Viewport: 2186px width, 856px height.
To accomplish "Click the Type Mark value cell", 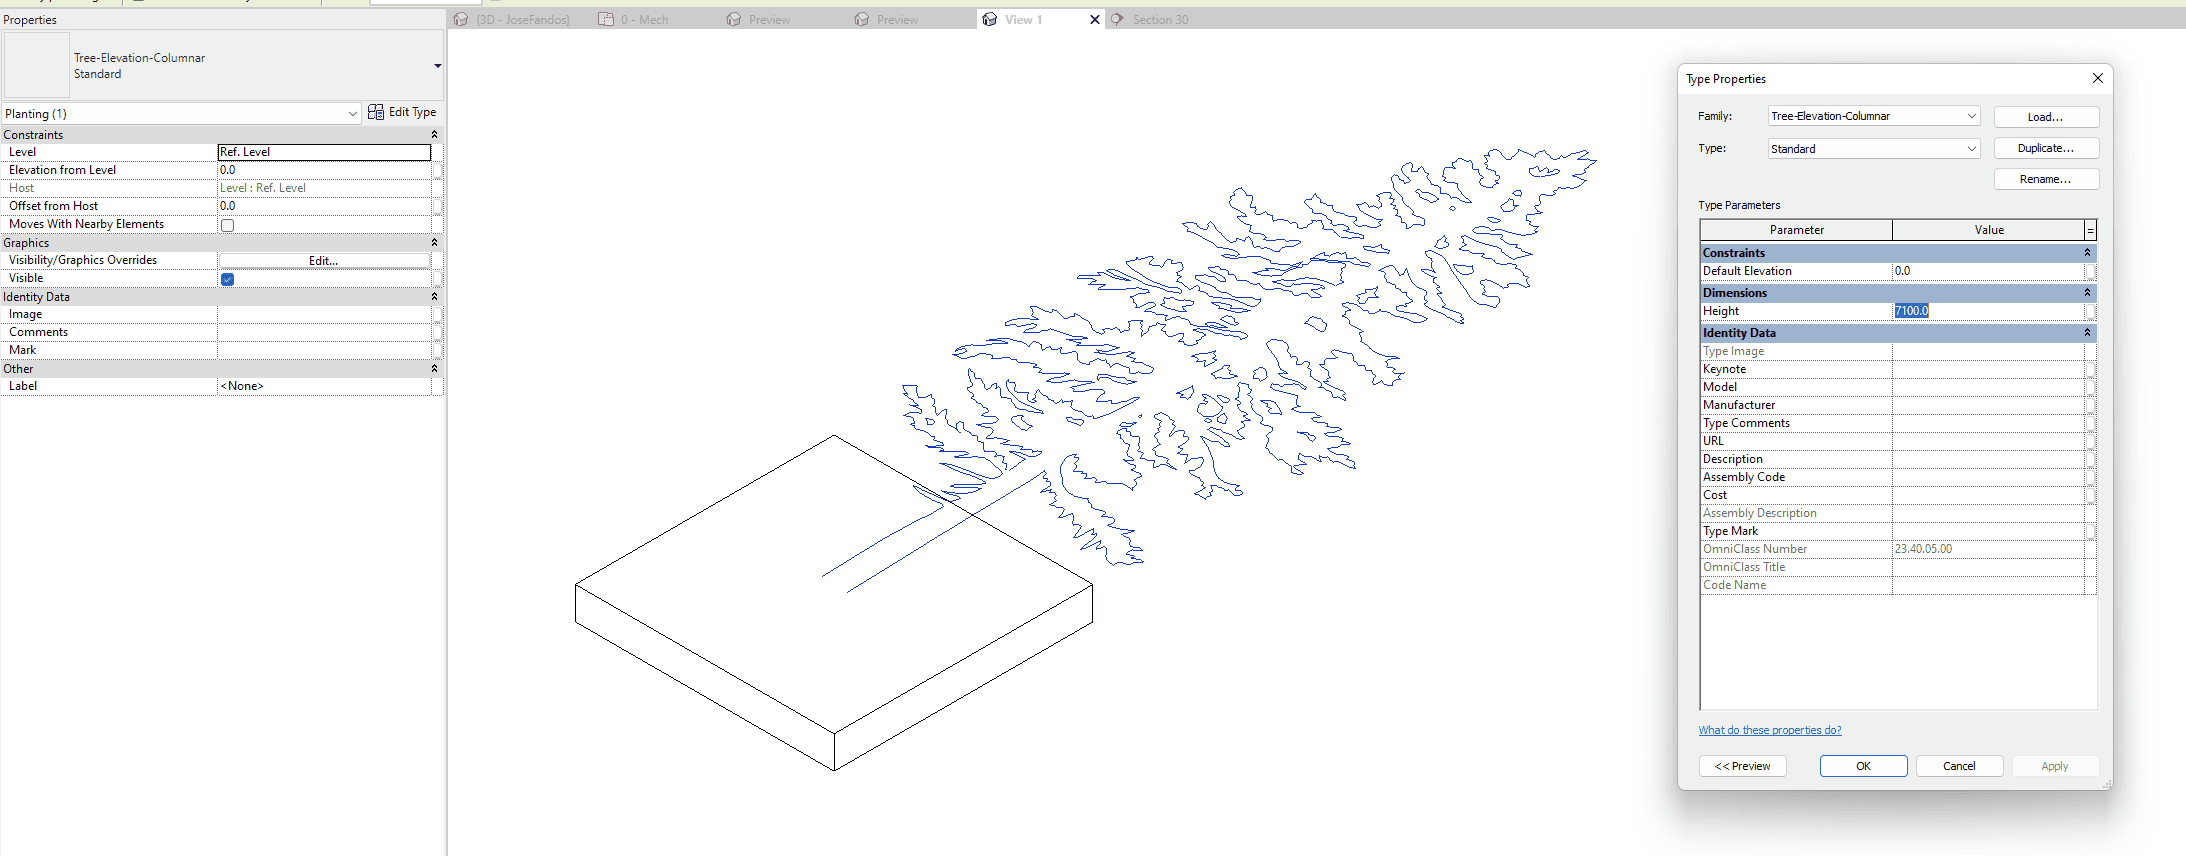I will [x=1988, y=531].
